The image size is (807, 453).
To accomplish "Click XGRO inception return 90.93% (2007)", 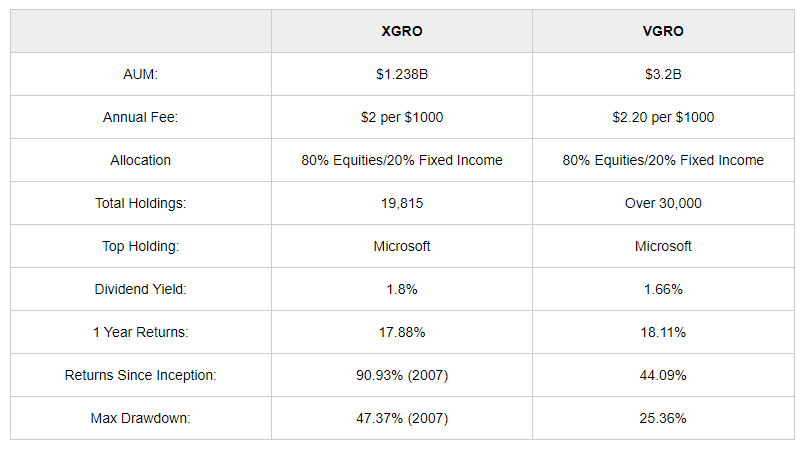I will pos(401,375).
